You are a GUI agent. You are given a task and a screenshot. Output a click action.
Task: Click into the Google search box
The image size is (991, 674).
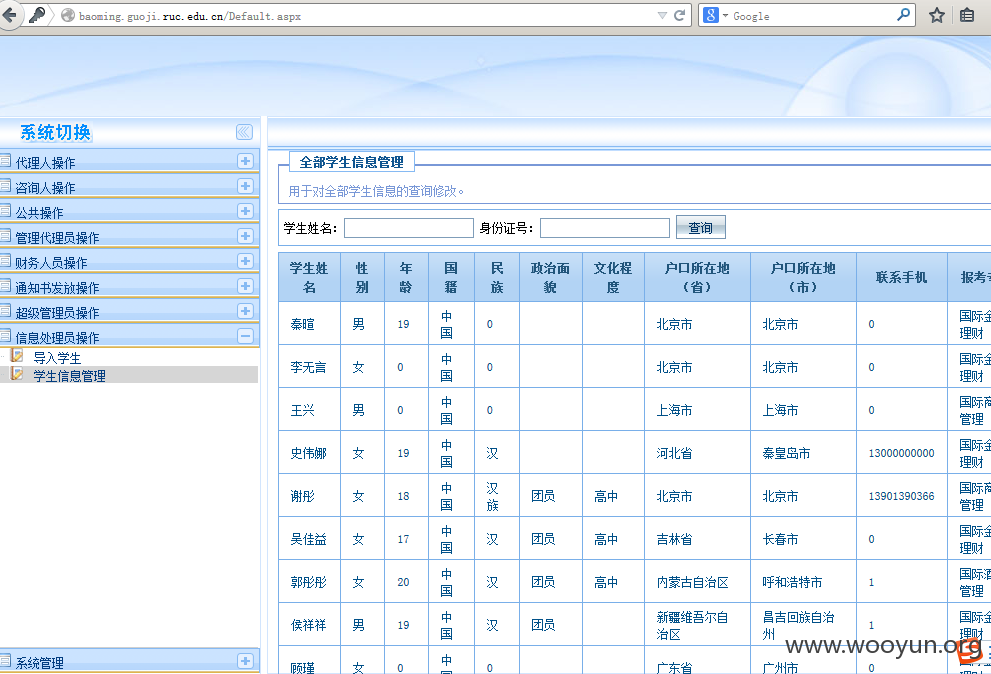coord(812,16)
